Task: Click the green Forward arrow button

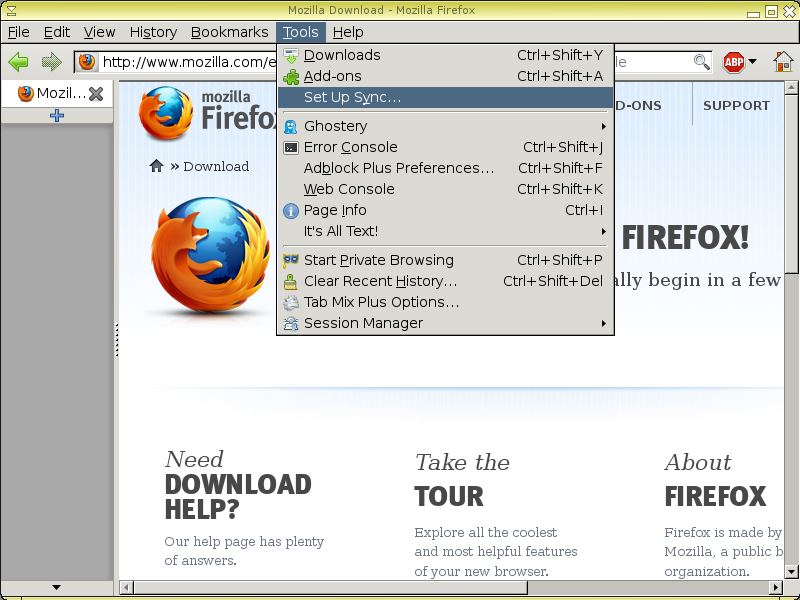Action: click(52, 62)
